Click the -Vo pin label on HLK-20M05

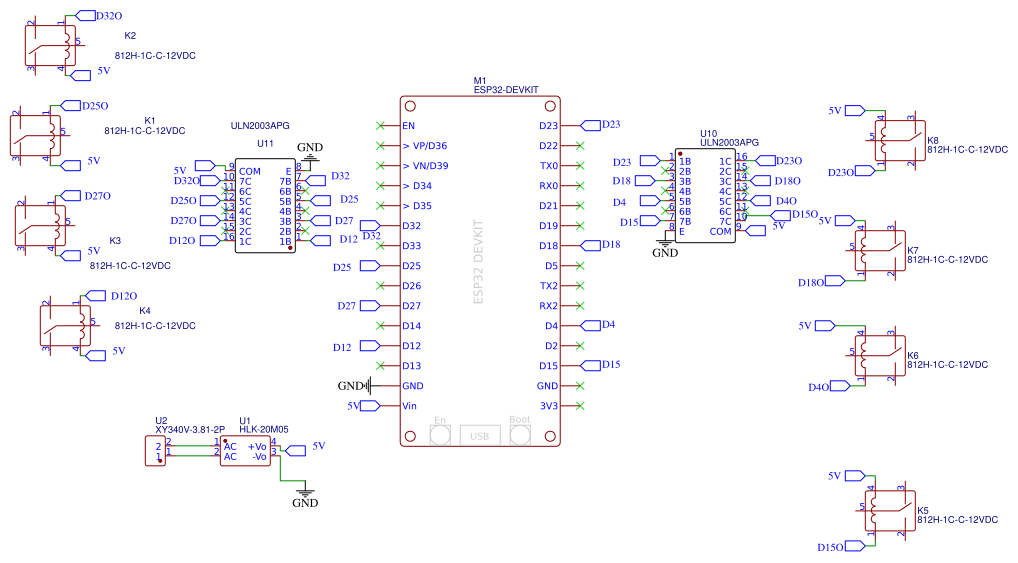(x=259, y=457)
